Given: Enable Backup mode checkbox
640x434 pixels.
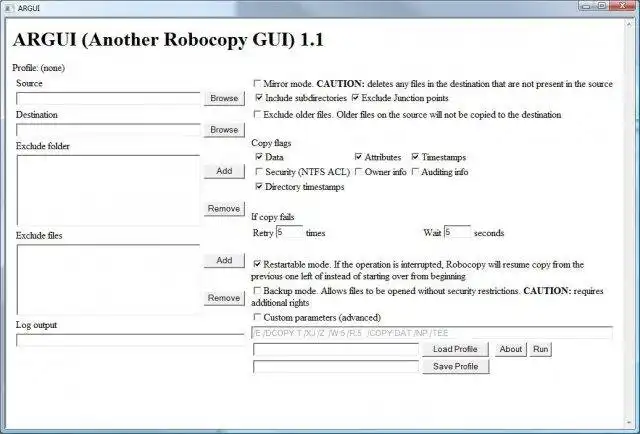Looking at the screenshot, I should tap(257, 291).
